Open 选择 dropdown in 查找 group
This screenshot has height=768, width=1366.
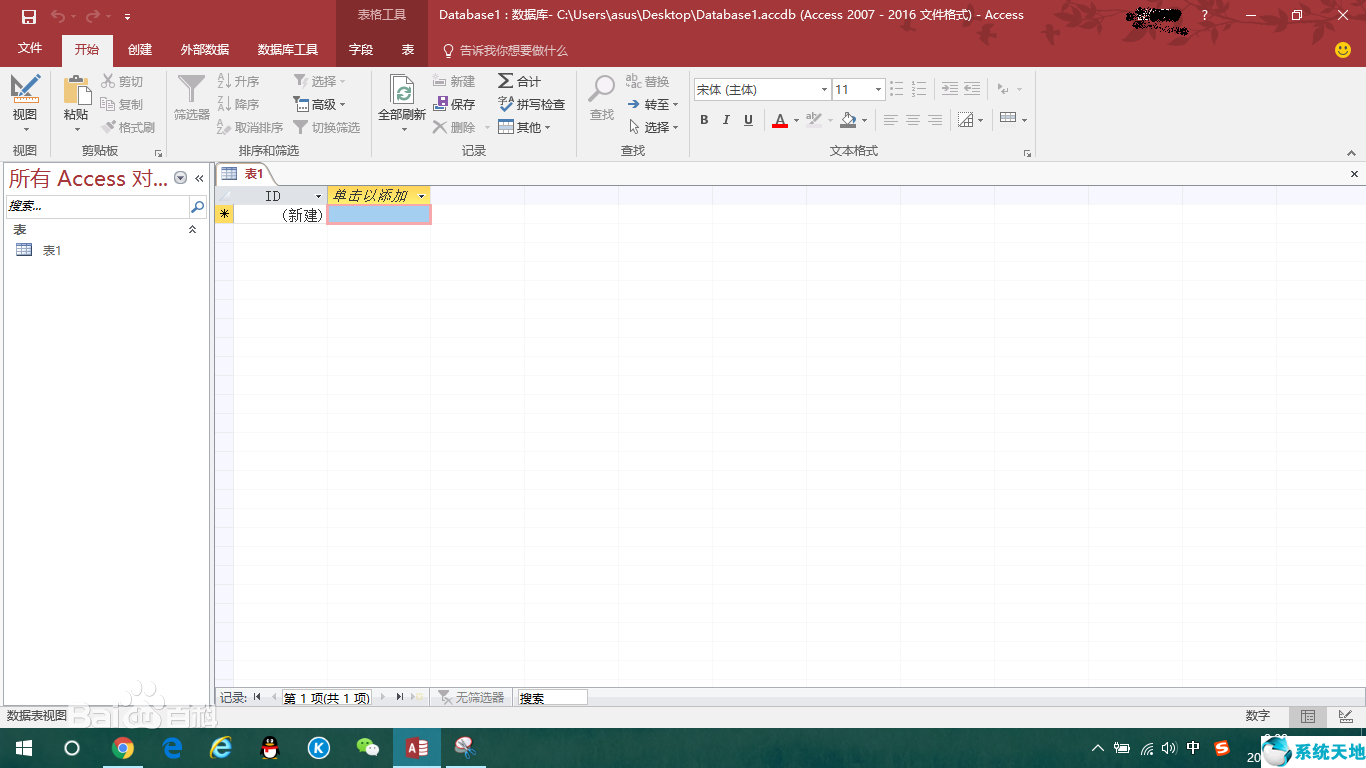coord(653,127)
